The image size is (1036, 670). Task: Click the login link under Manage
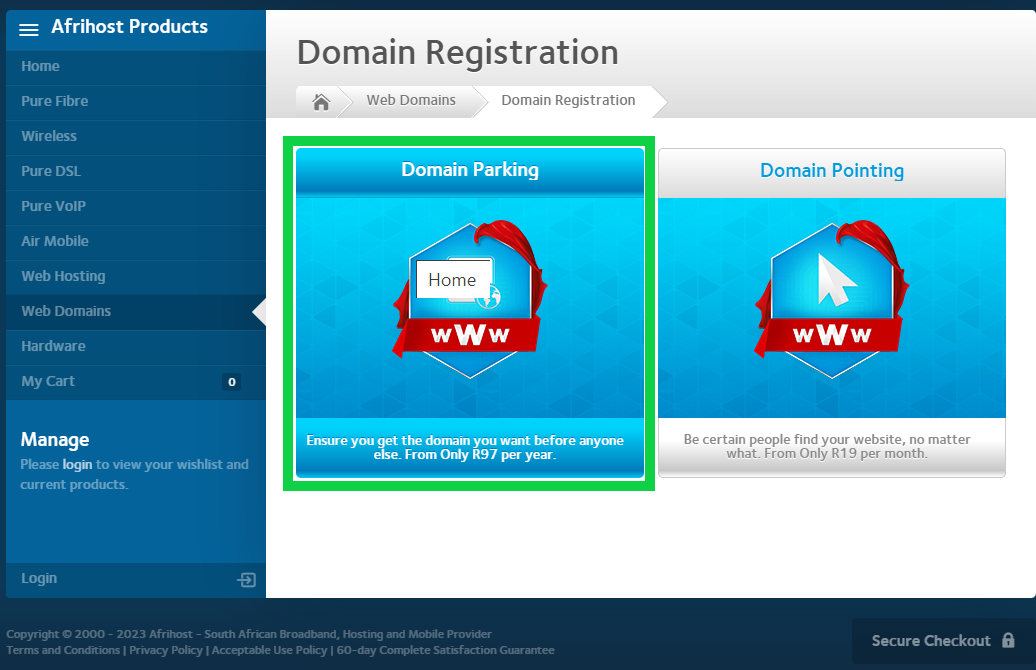click(x=77, y=464)
